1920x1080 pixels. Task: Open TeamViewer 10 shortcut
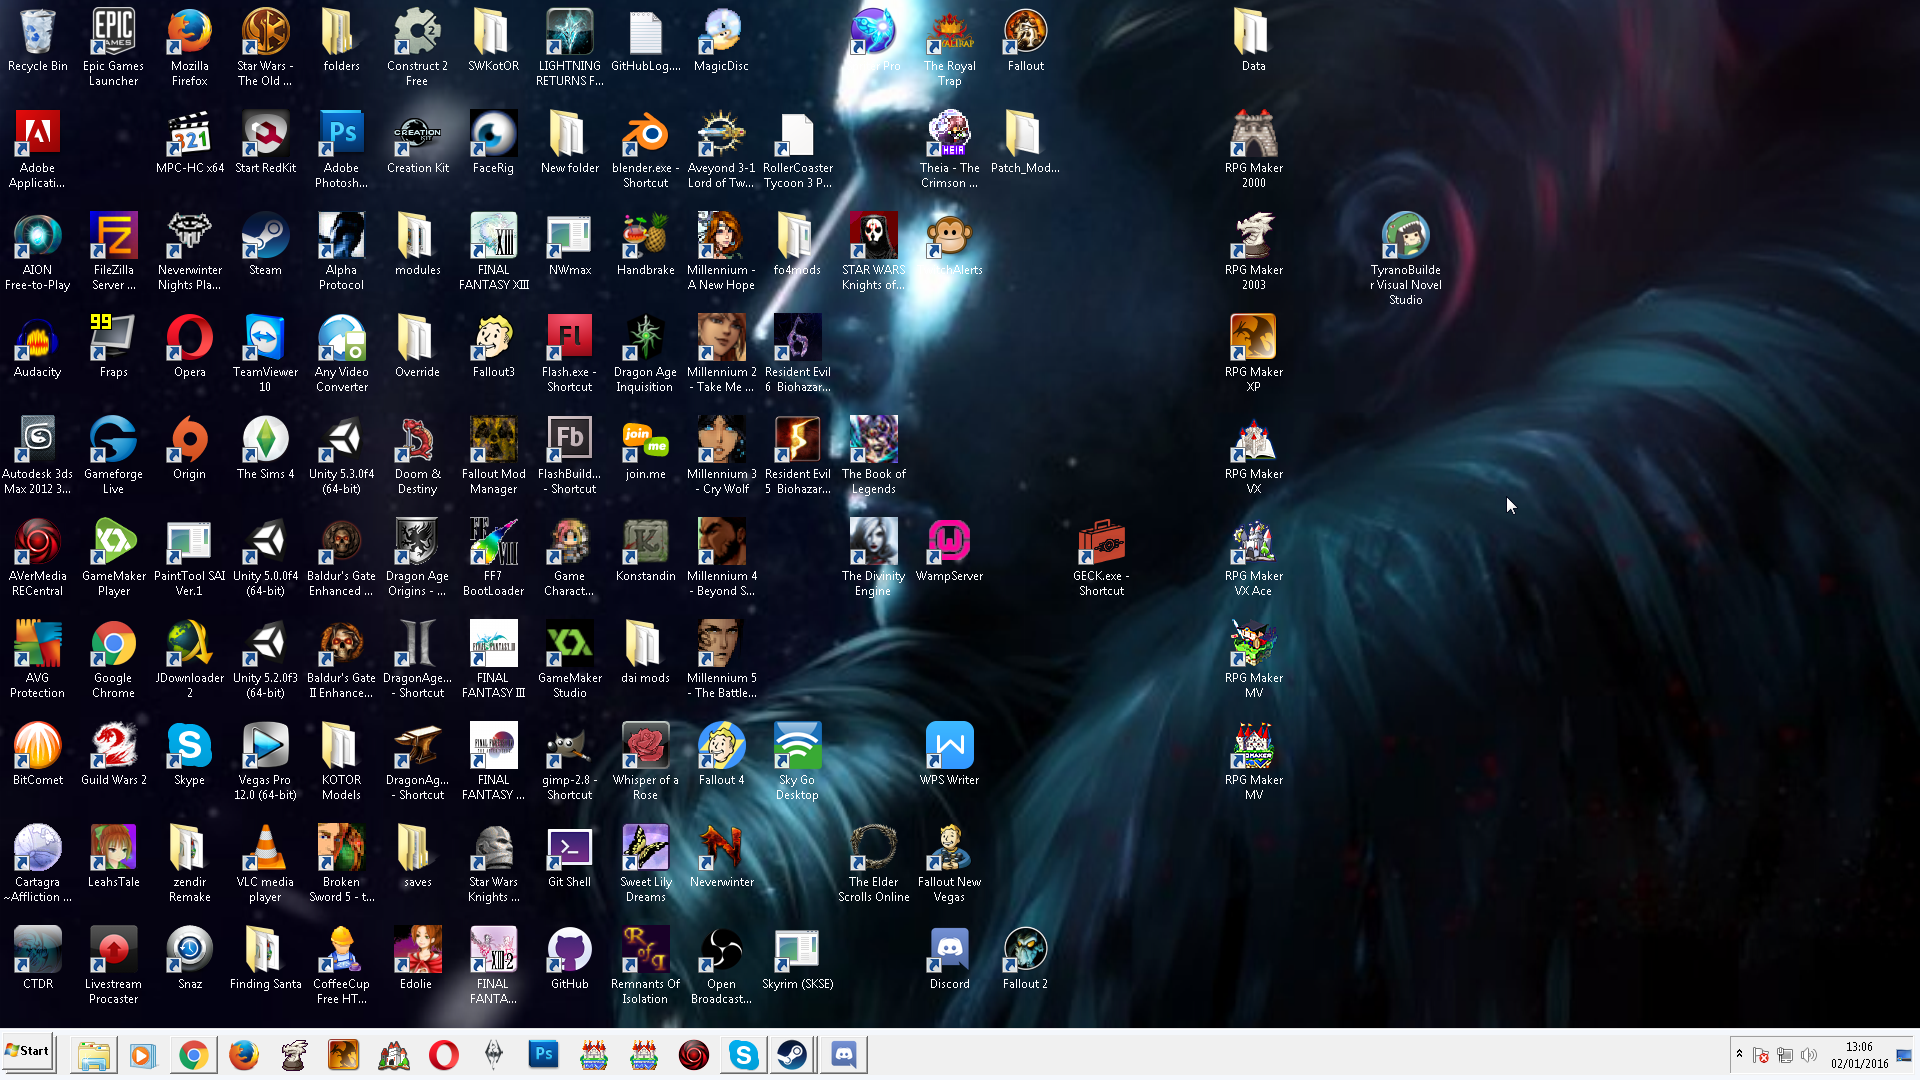tap(265, 354)
